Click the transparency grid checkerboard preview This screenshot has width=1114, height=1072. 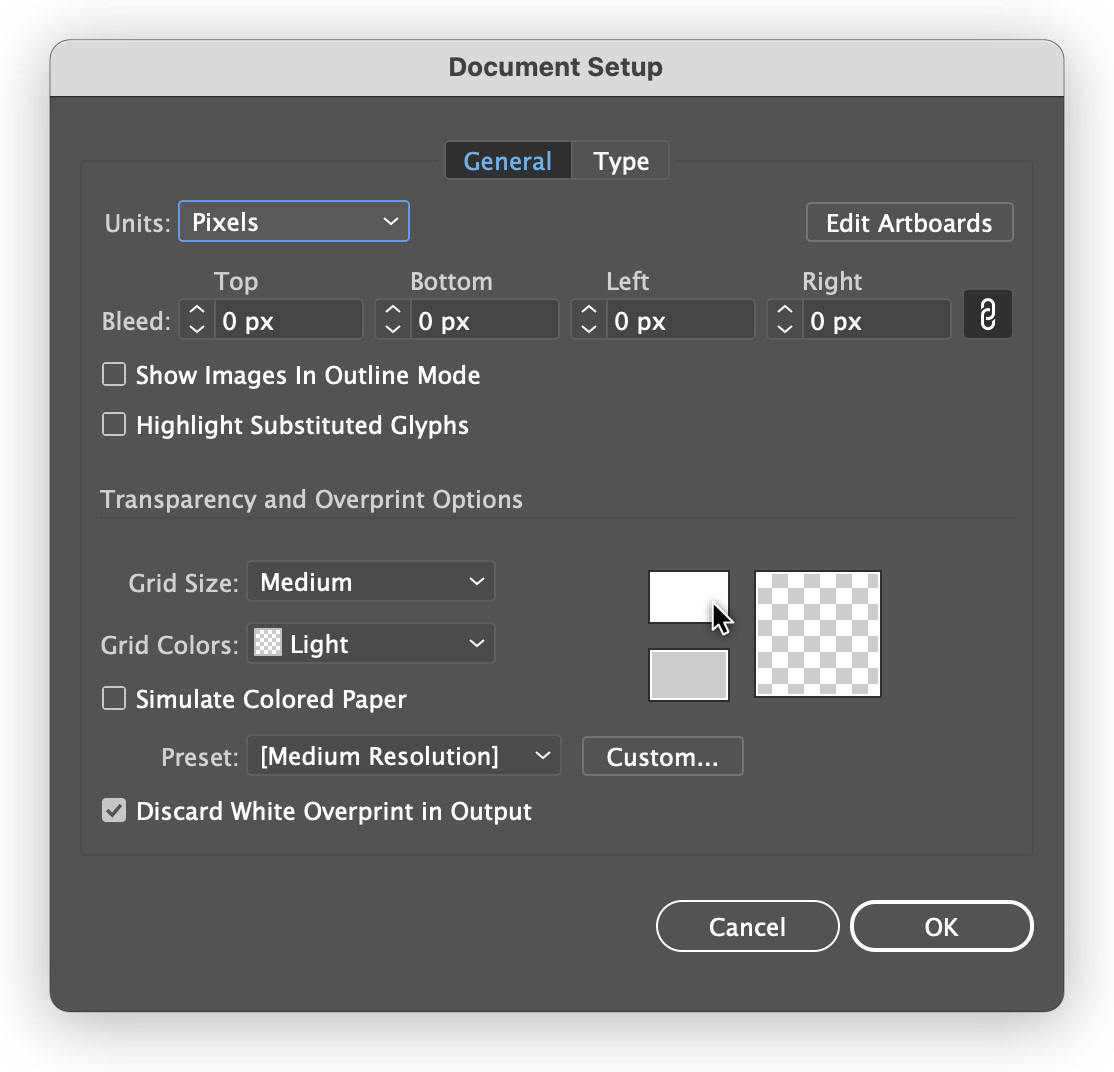coord(818,634)
